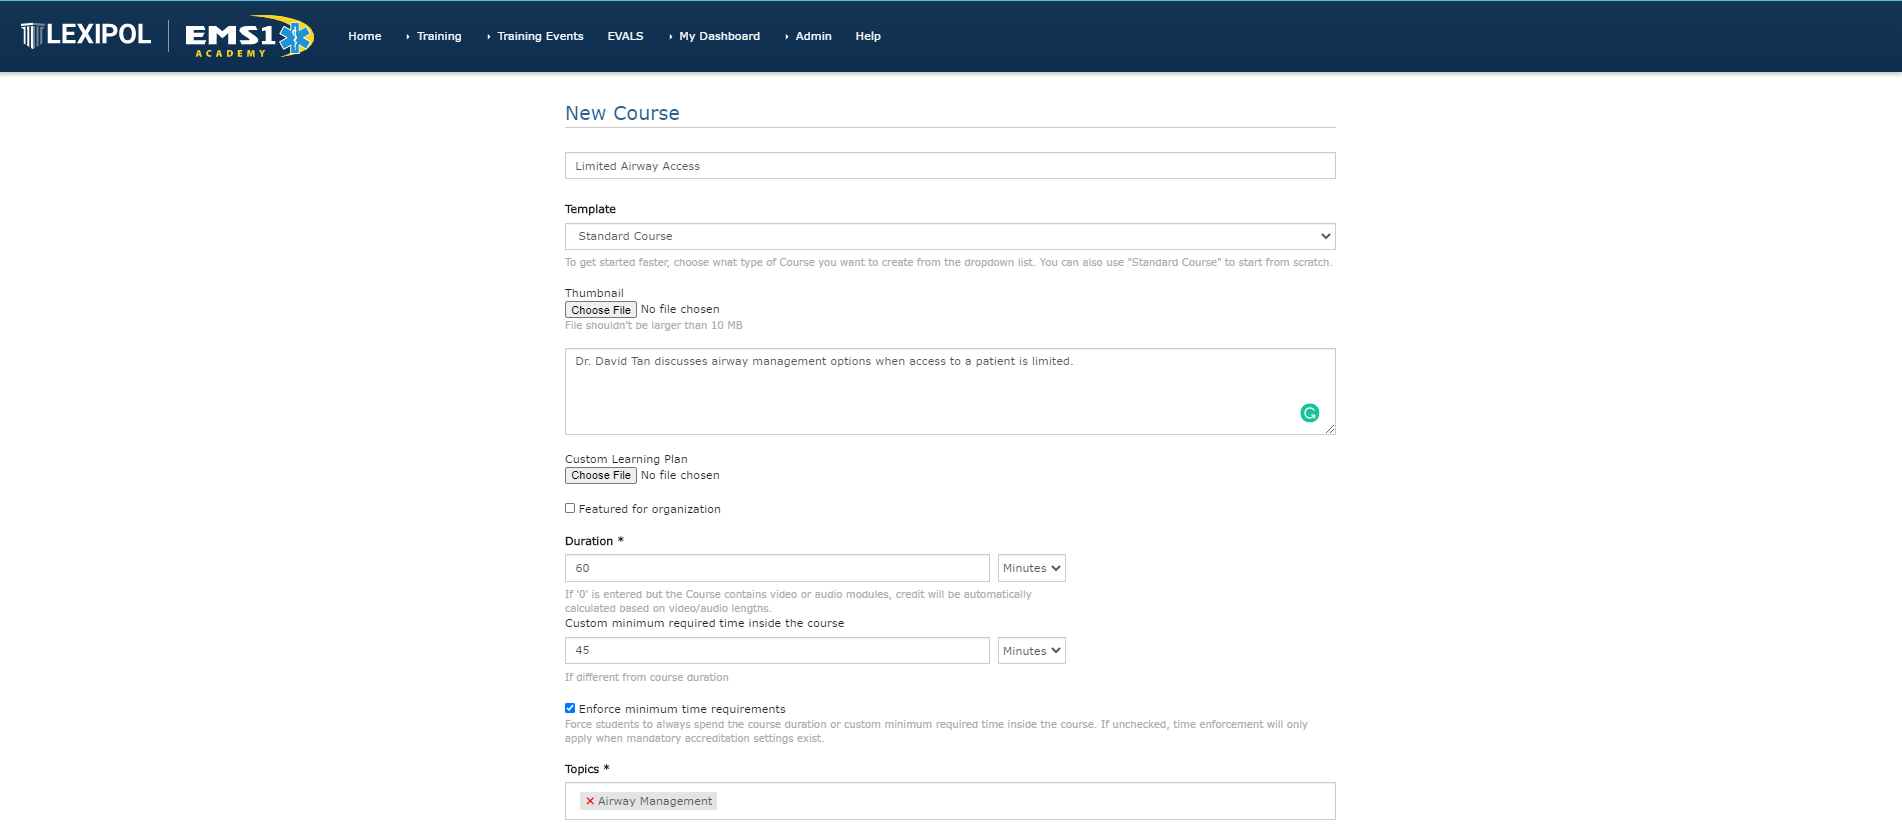Open the Duration units dropdown
Screen dimensions: 1902x825
click(1032, 568)
